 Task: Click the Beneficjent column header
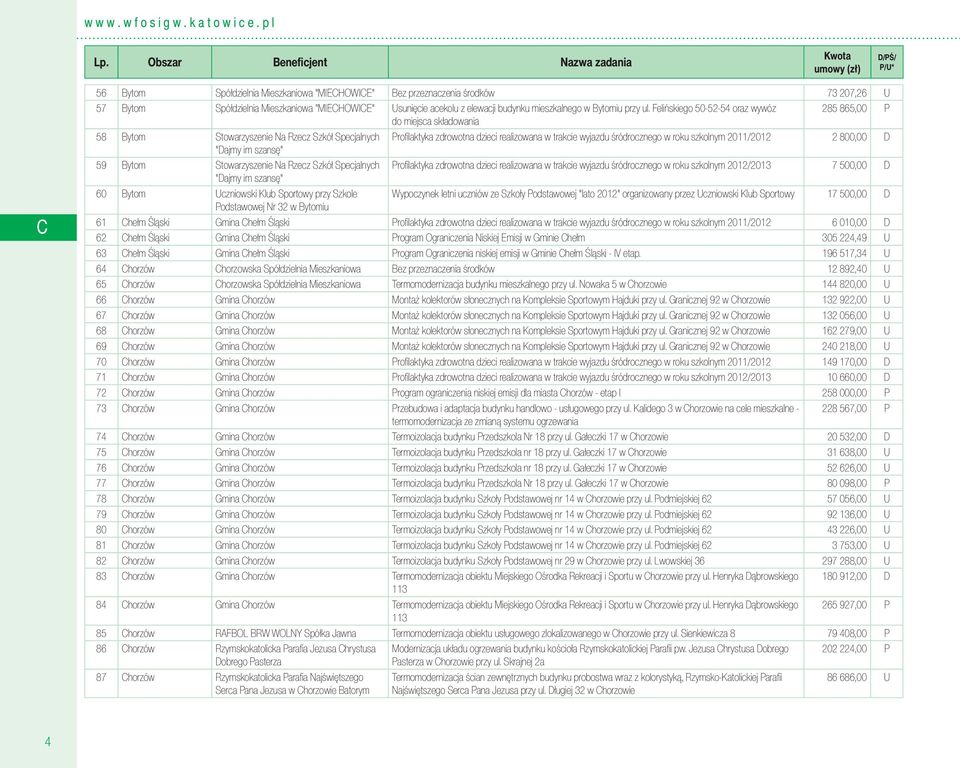tap(300, 62)
